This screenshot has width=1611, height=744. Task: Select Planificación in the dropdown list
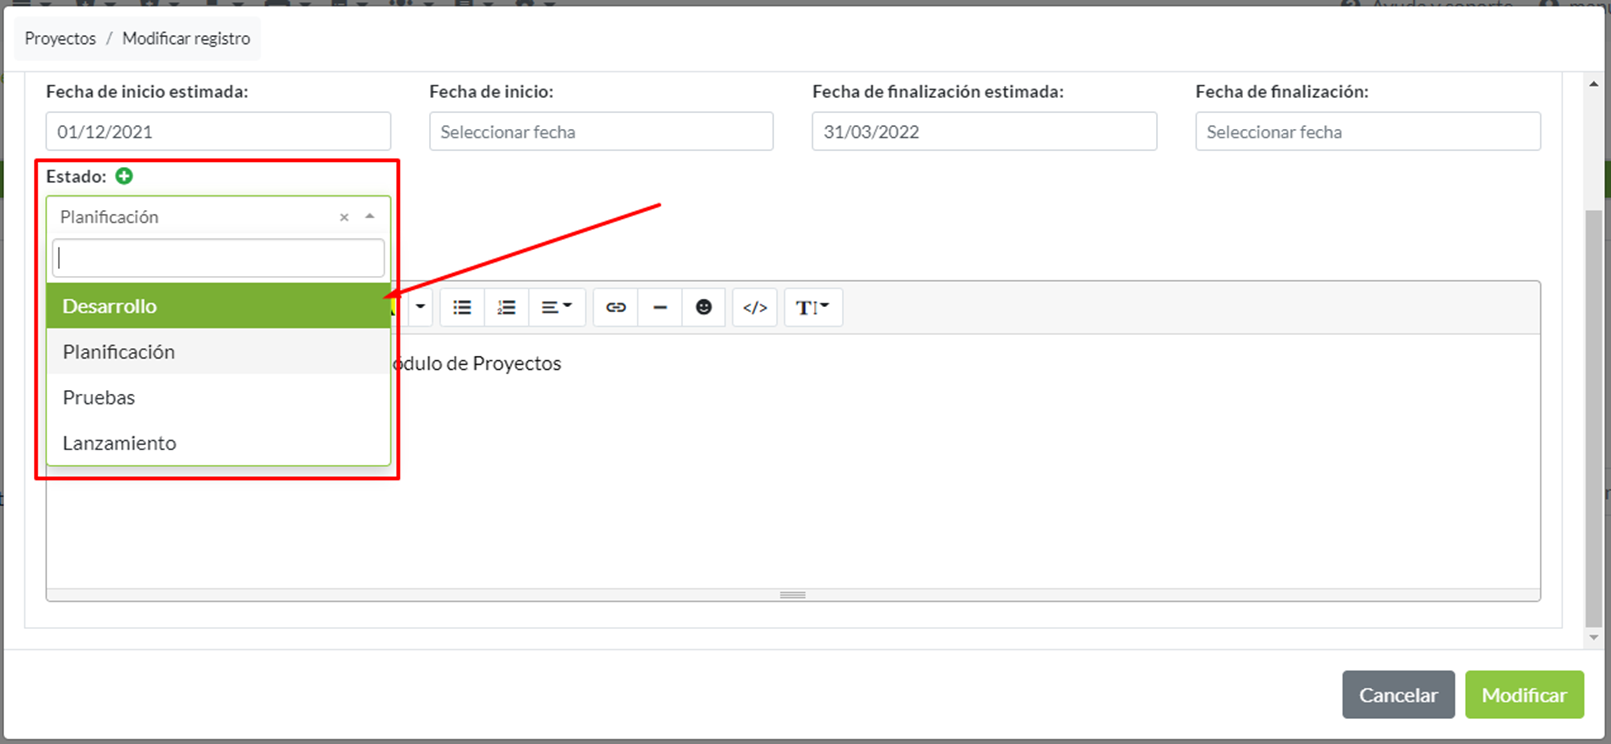coord(218,352)
